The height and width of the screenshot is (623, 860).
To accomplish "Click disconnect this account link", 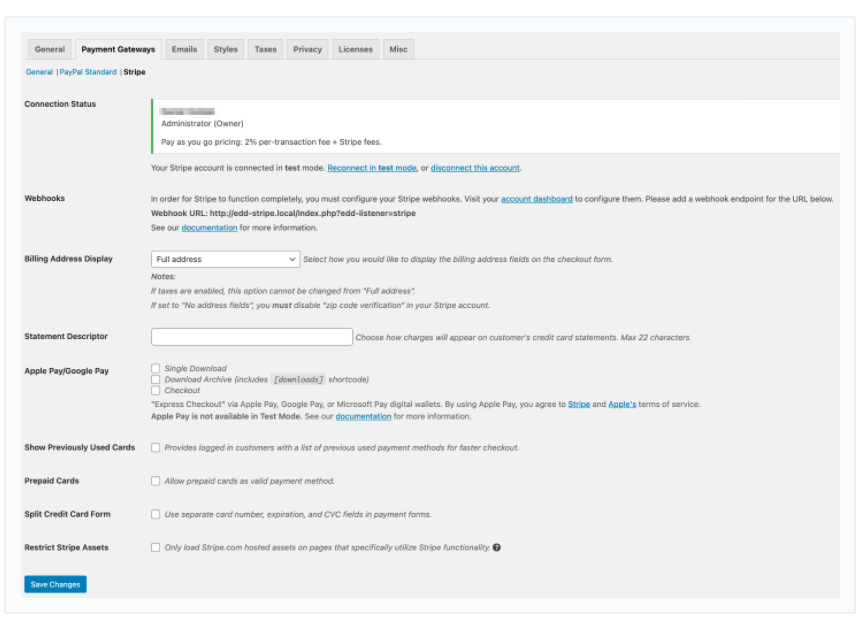I will 475,168.
